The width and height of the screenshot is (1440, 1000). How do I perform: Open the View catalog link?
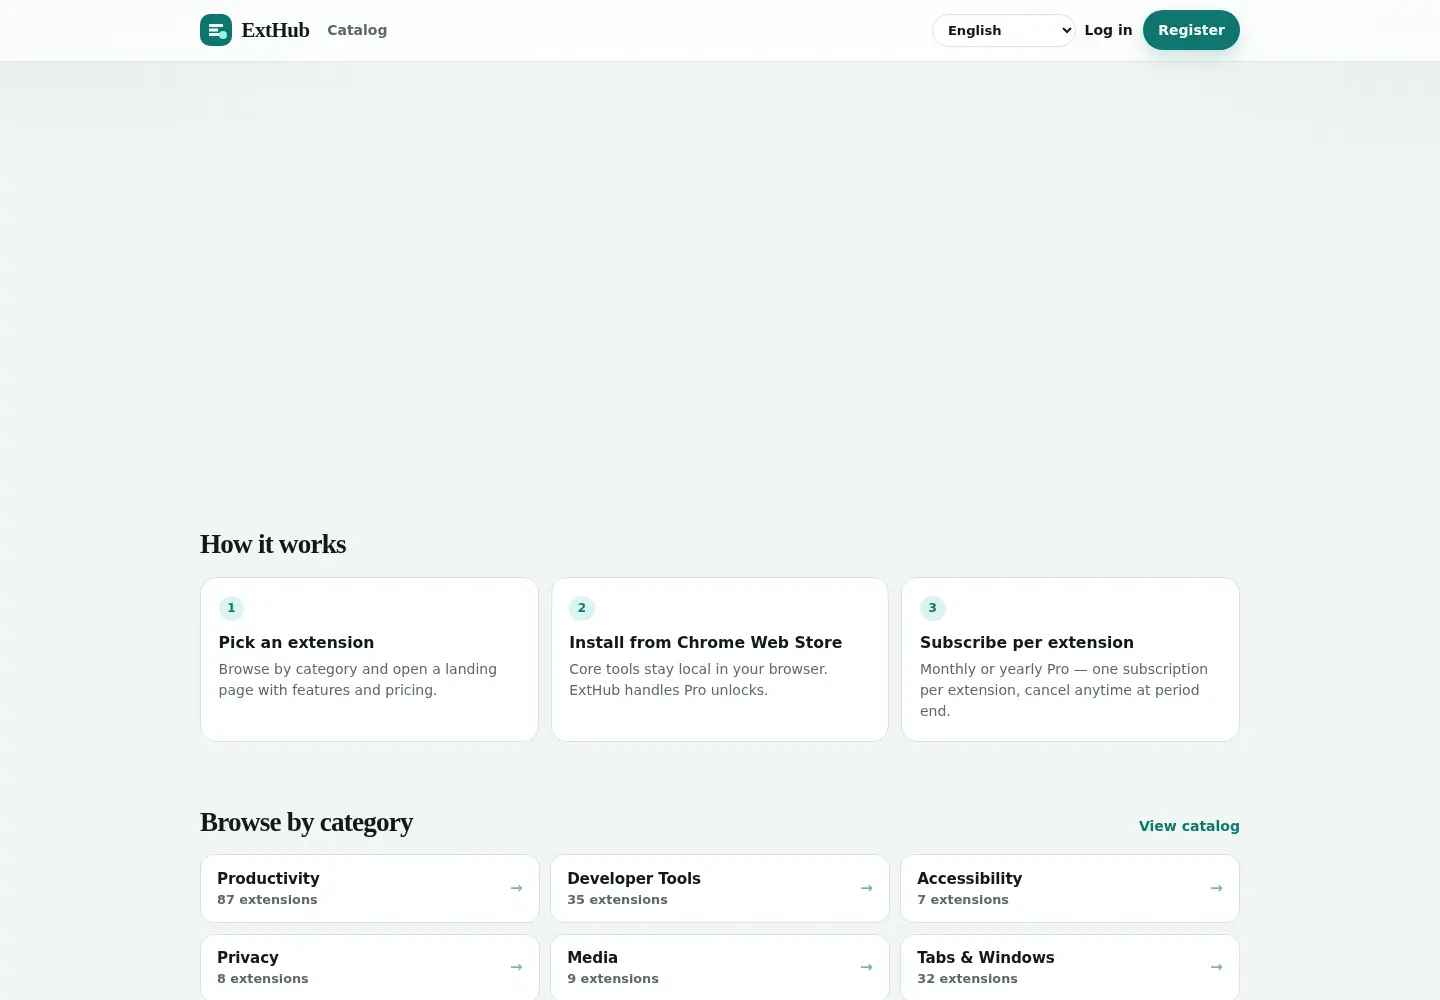(x=1189, y=826)
